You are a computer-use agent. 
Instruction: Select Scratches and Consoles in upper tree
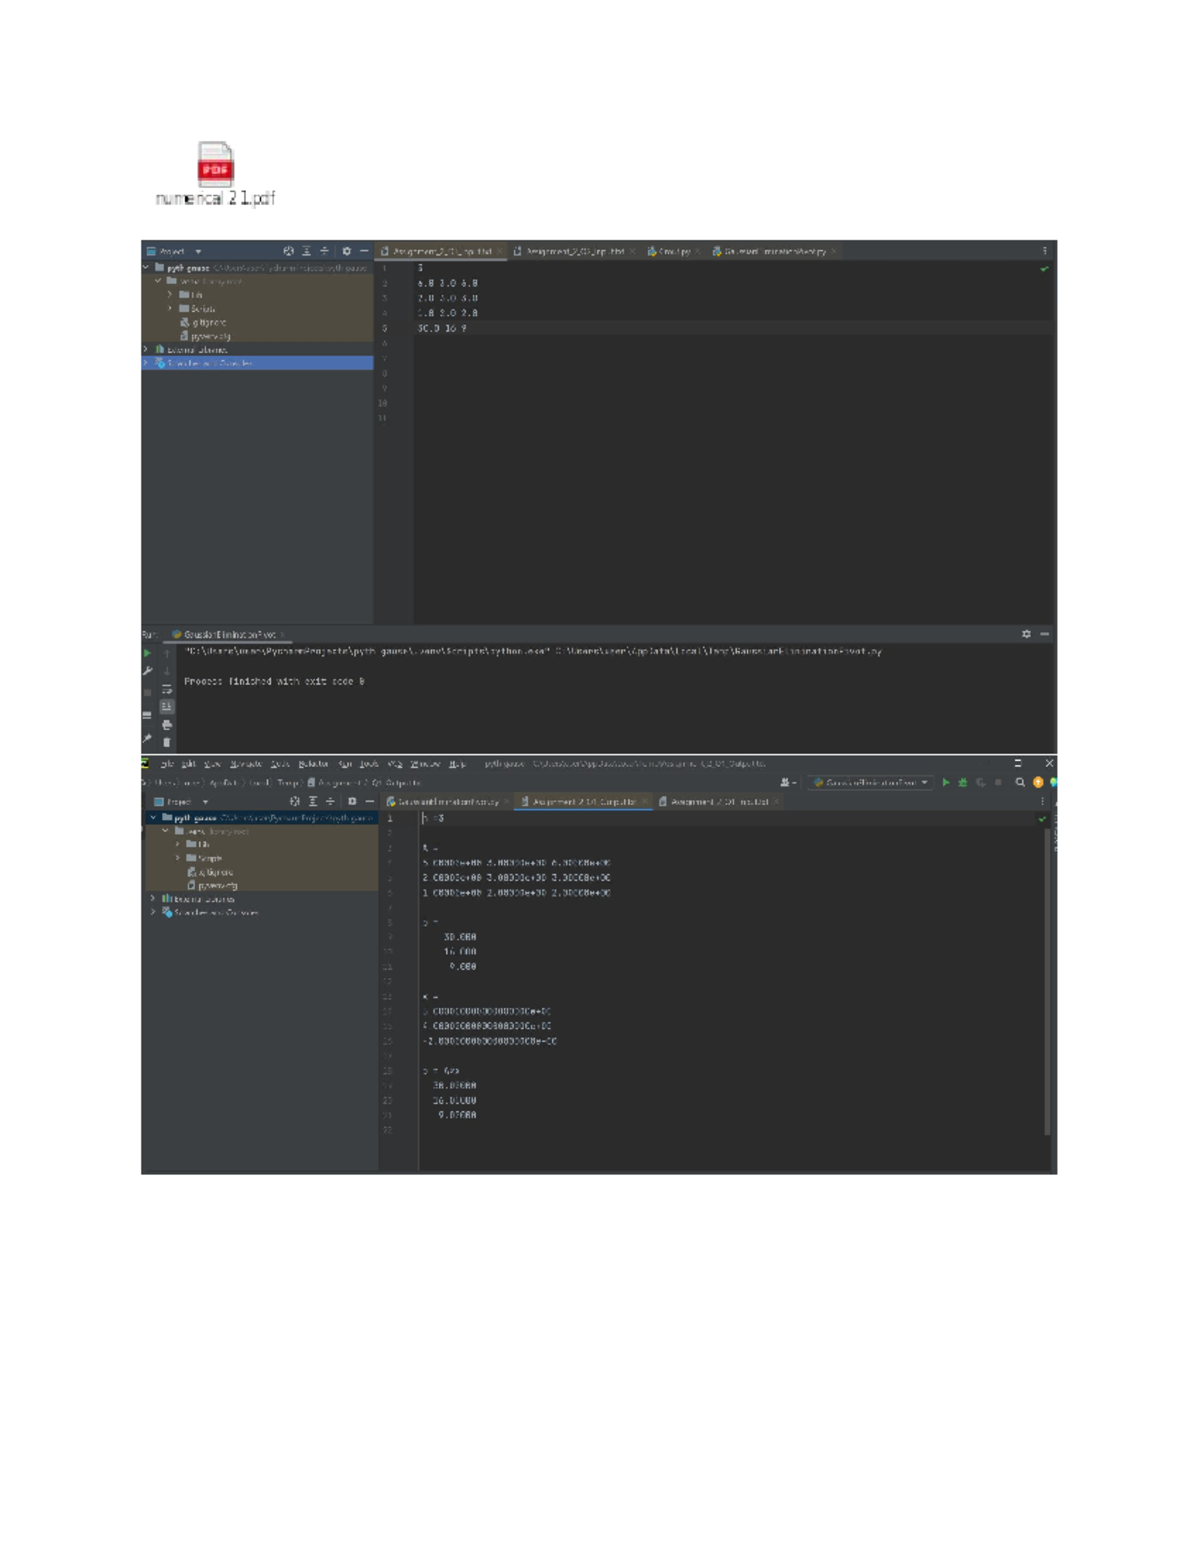tap(210, 363)
